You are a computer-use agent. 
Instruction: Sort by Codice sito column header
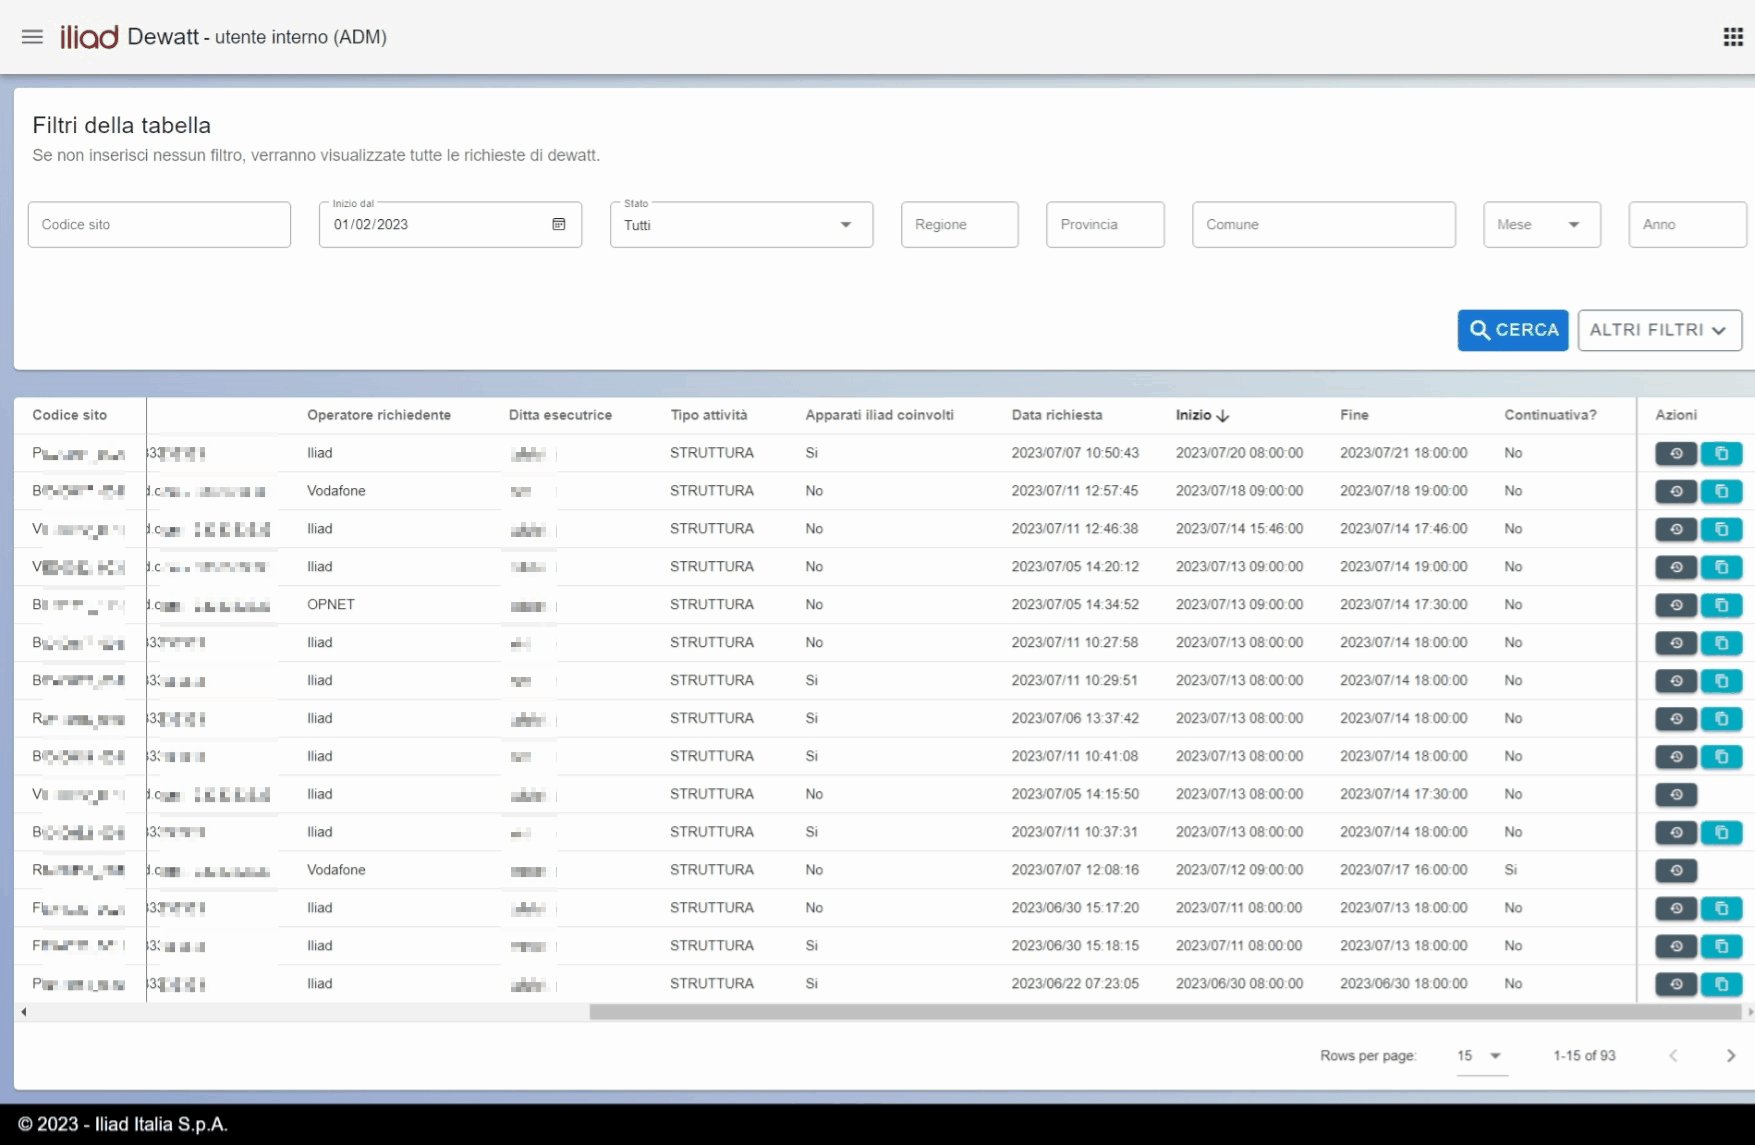[x=69, y=415]
